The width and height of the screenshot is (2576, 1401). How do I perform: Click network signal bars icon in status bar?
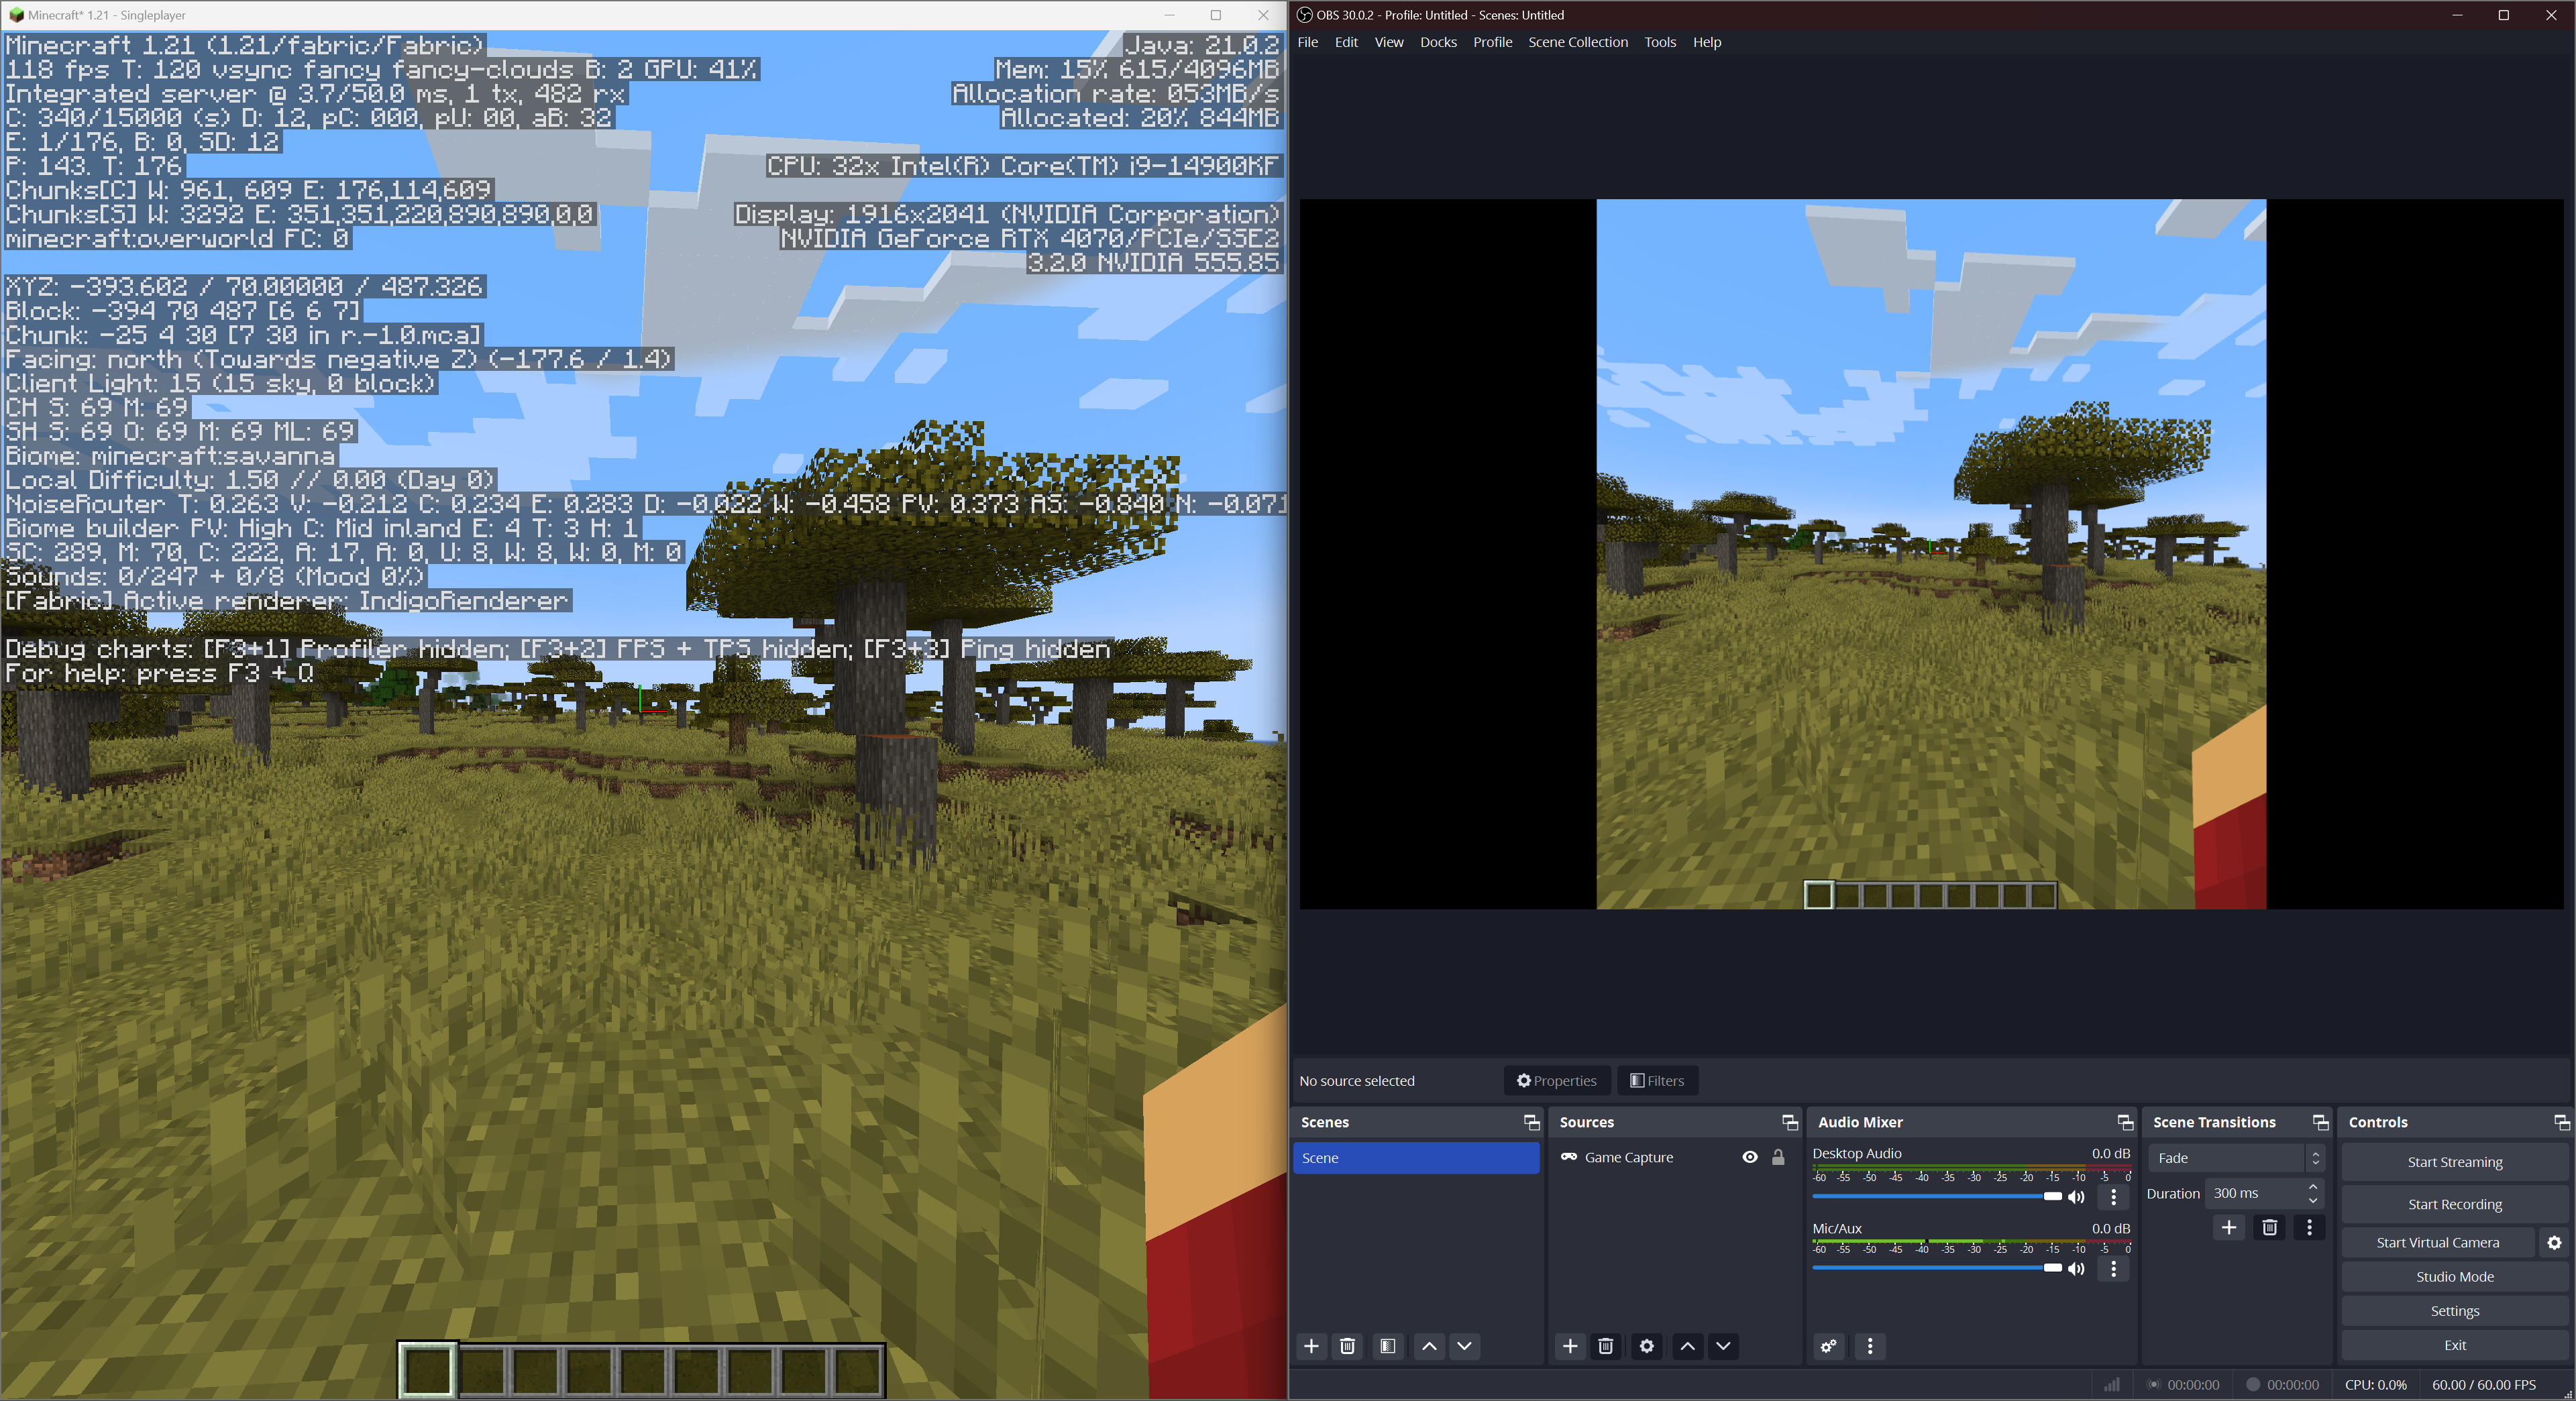2111,1385
